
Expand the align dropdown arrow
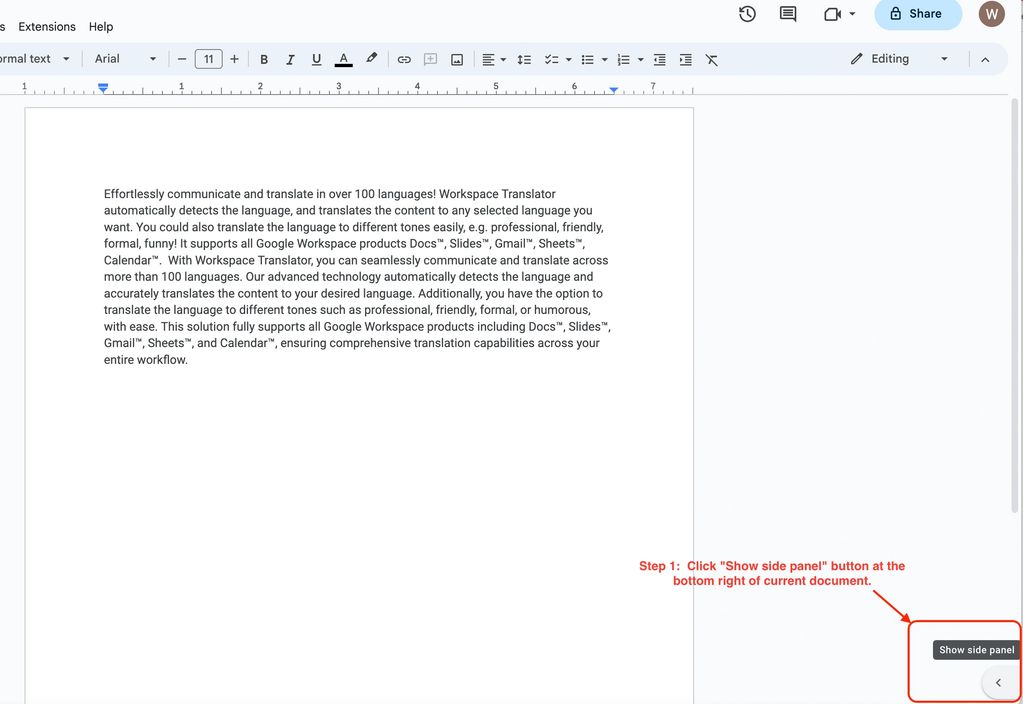coord(503,59)
